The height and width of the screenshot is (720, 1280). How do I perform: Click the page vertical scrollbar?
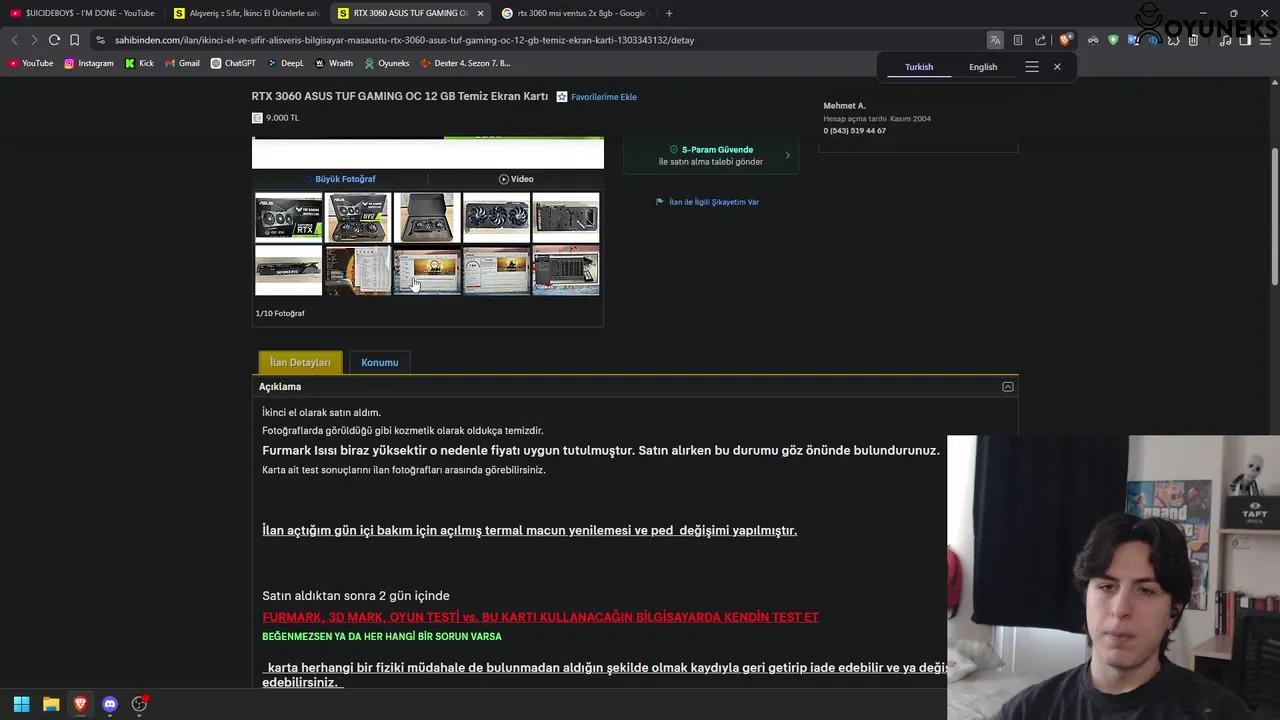(x=1274, y=215)
